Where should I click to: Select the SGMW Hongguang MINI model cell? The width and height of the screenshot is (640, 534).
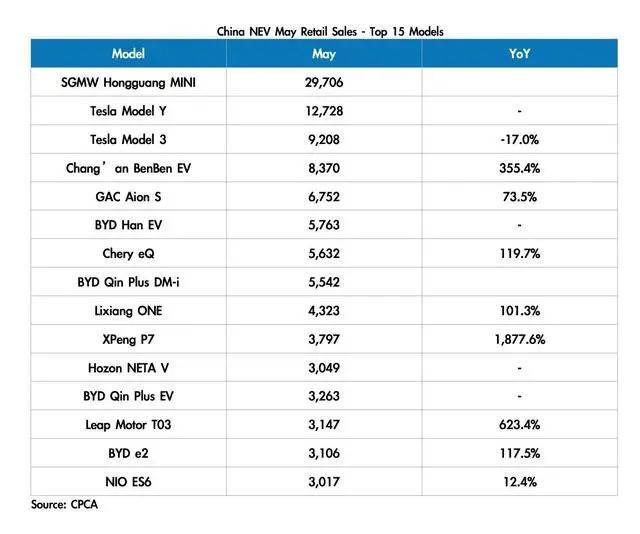click(128, 82)
